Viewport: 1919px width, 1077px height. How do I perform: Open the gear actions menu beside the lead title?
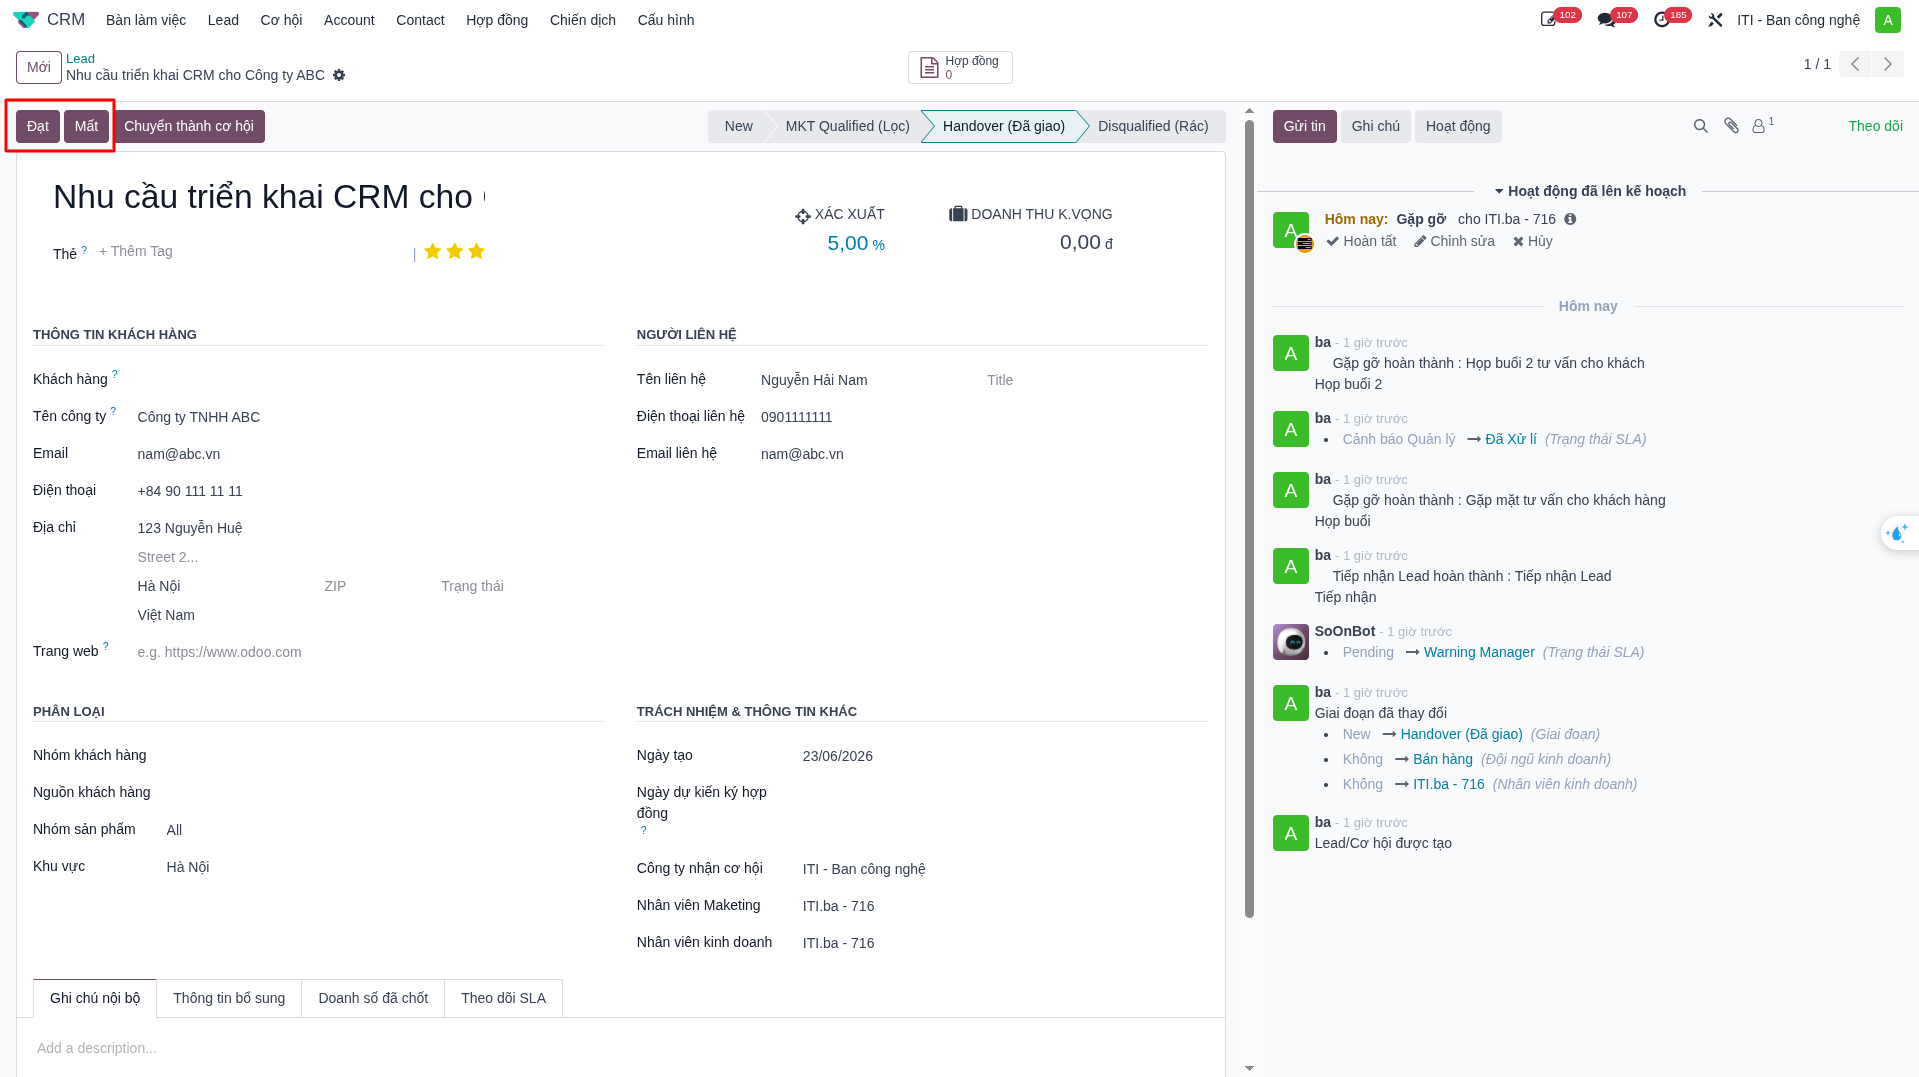tap(339, 75)
